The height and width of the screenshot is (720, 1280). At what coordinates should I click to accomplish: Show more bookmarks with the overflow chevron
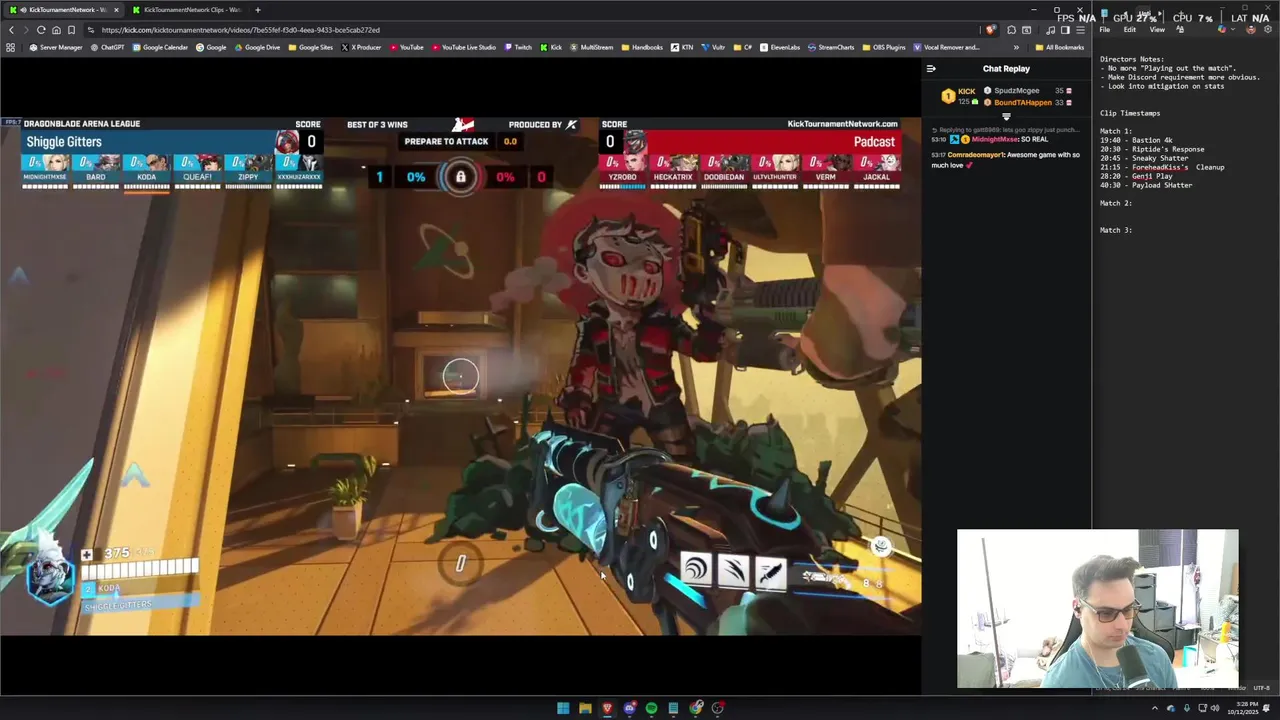tap(1016, 47)
